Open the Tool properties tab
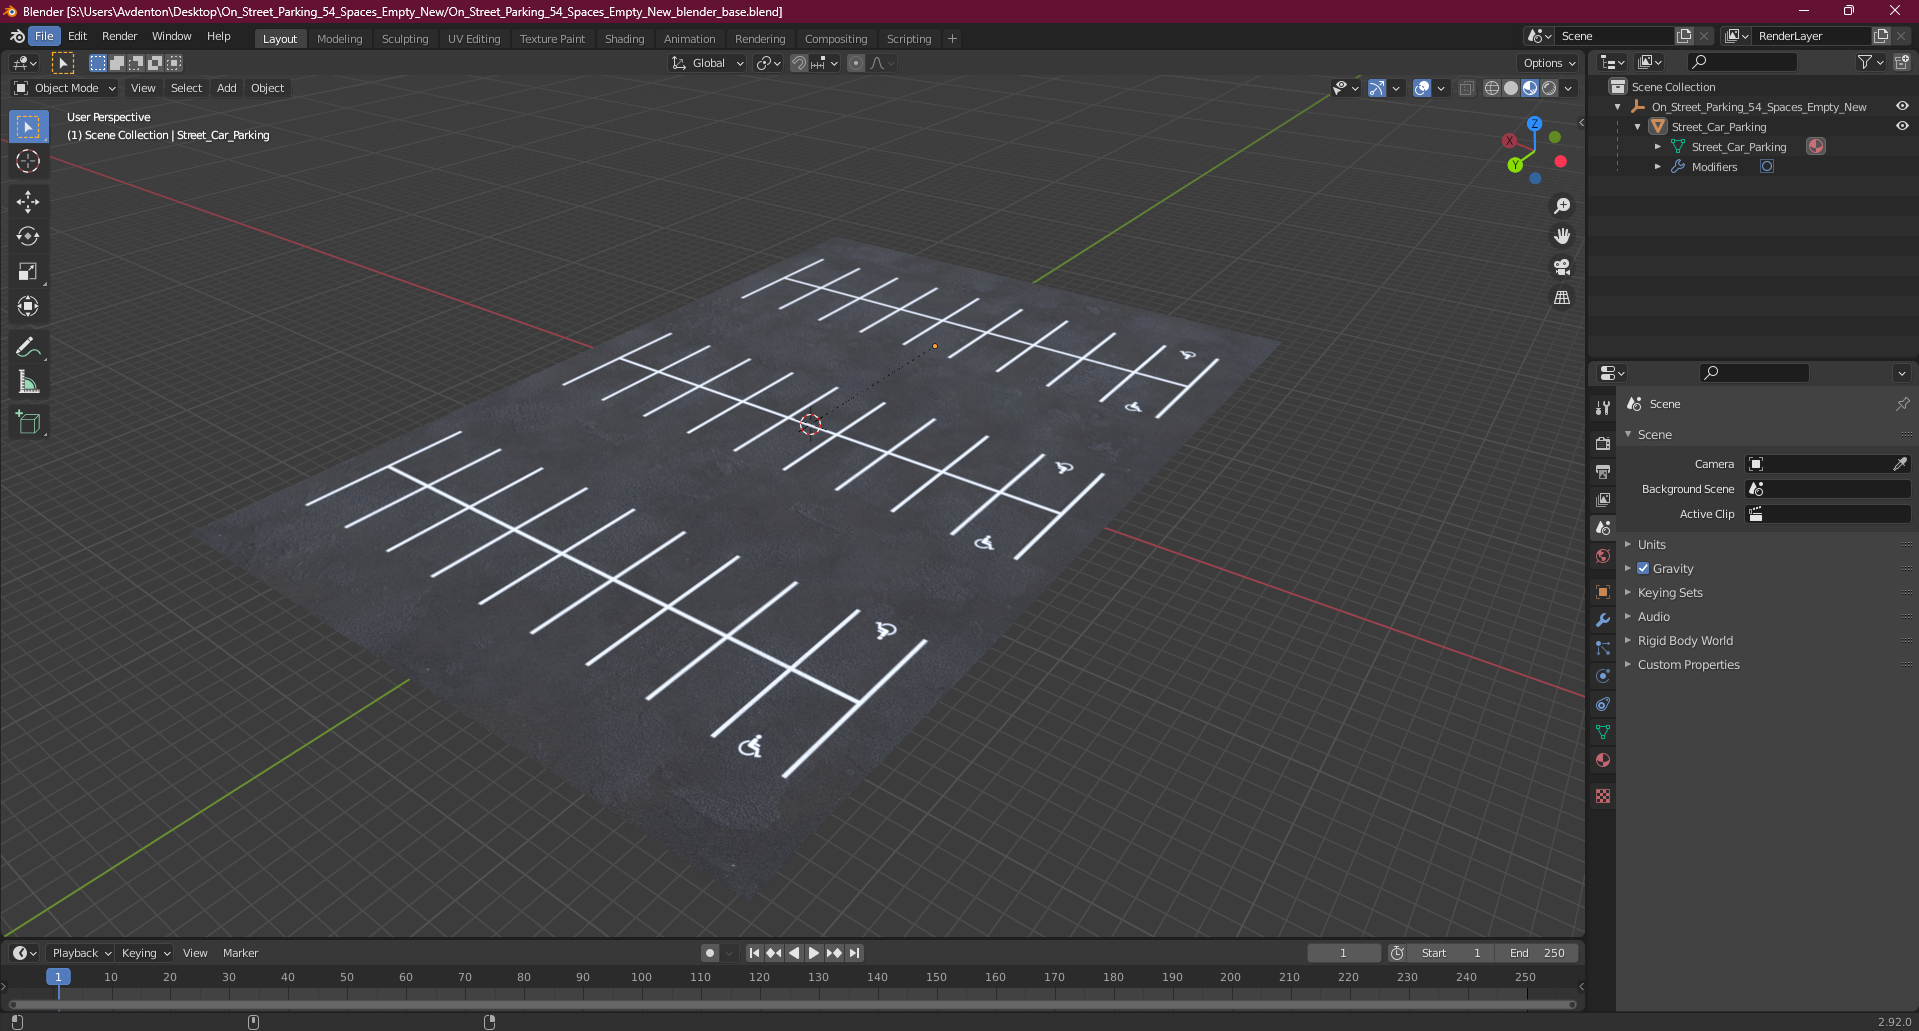The height and width of the screenshot is (1031, 1919). (x=1603, y=407)
